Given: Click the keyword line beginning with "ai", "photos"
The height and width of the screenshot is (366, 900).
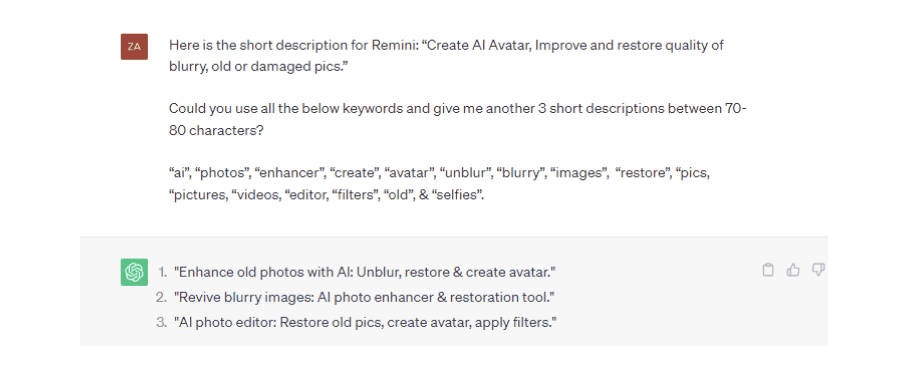Looking at the screenshot, I should point(439,173).
